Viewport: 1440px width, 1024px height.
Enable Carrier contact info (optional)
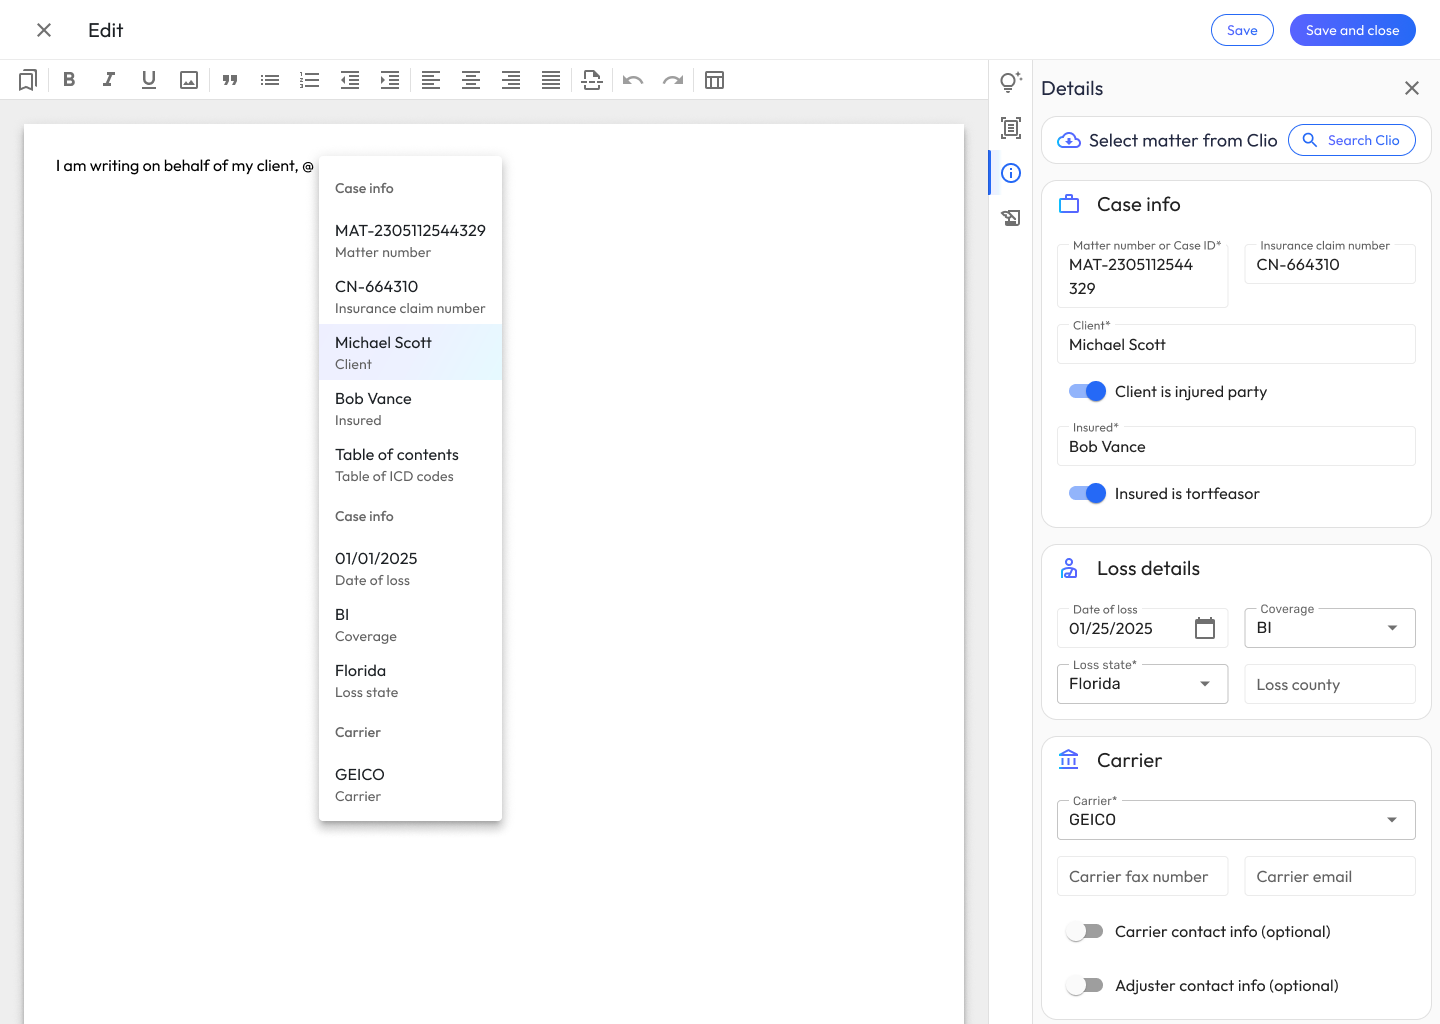[x=1085, y=931]
